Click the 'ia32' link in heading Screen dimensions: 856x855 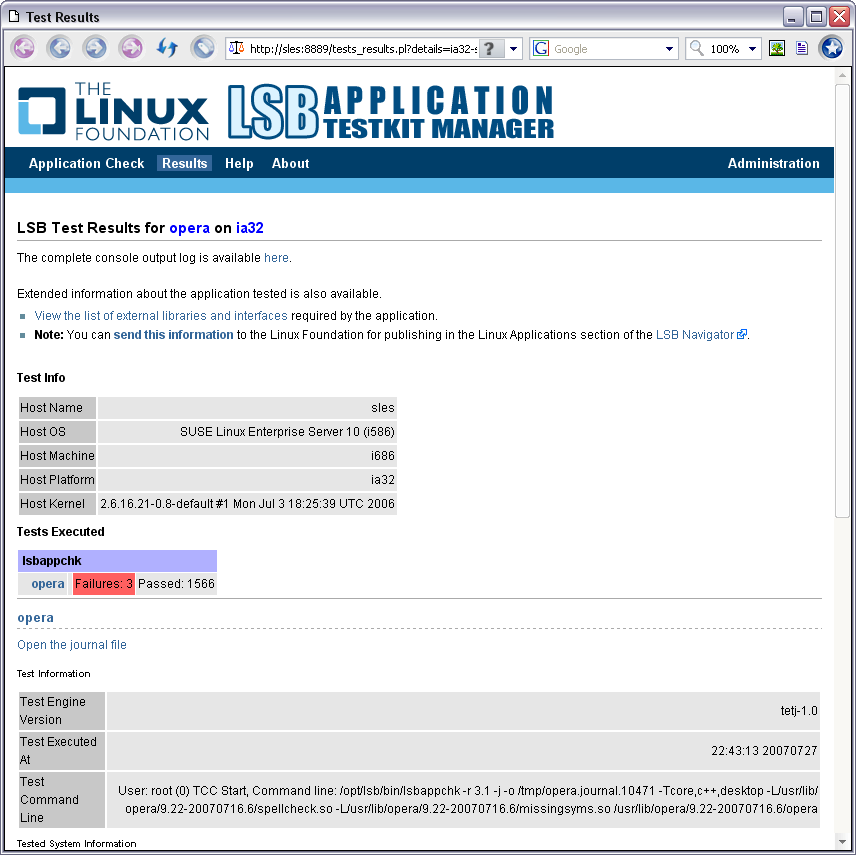[249, 228]
